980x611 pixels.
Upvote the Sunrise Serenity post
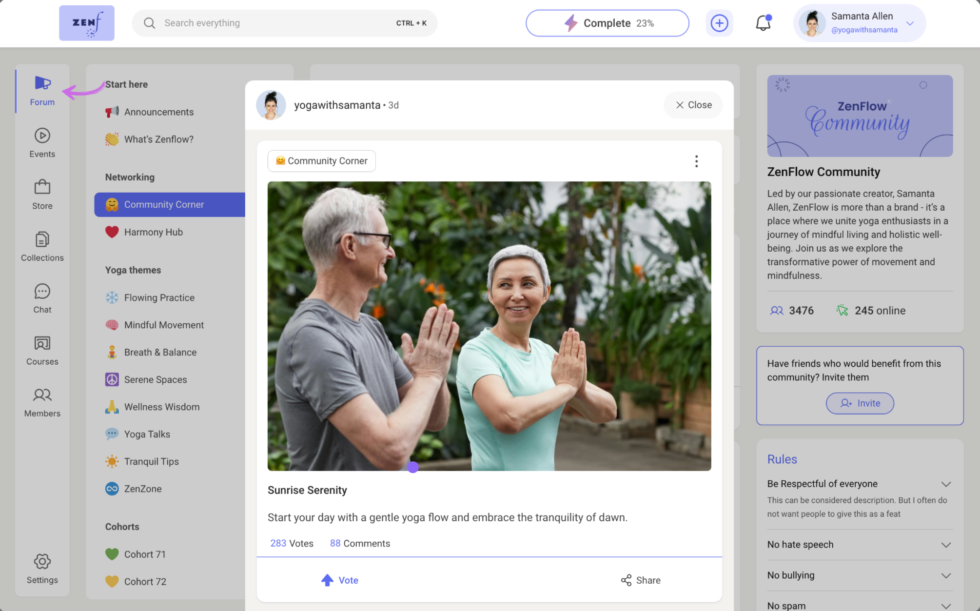point(339,580)
